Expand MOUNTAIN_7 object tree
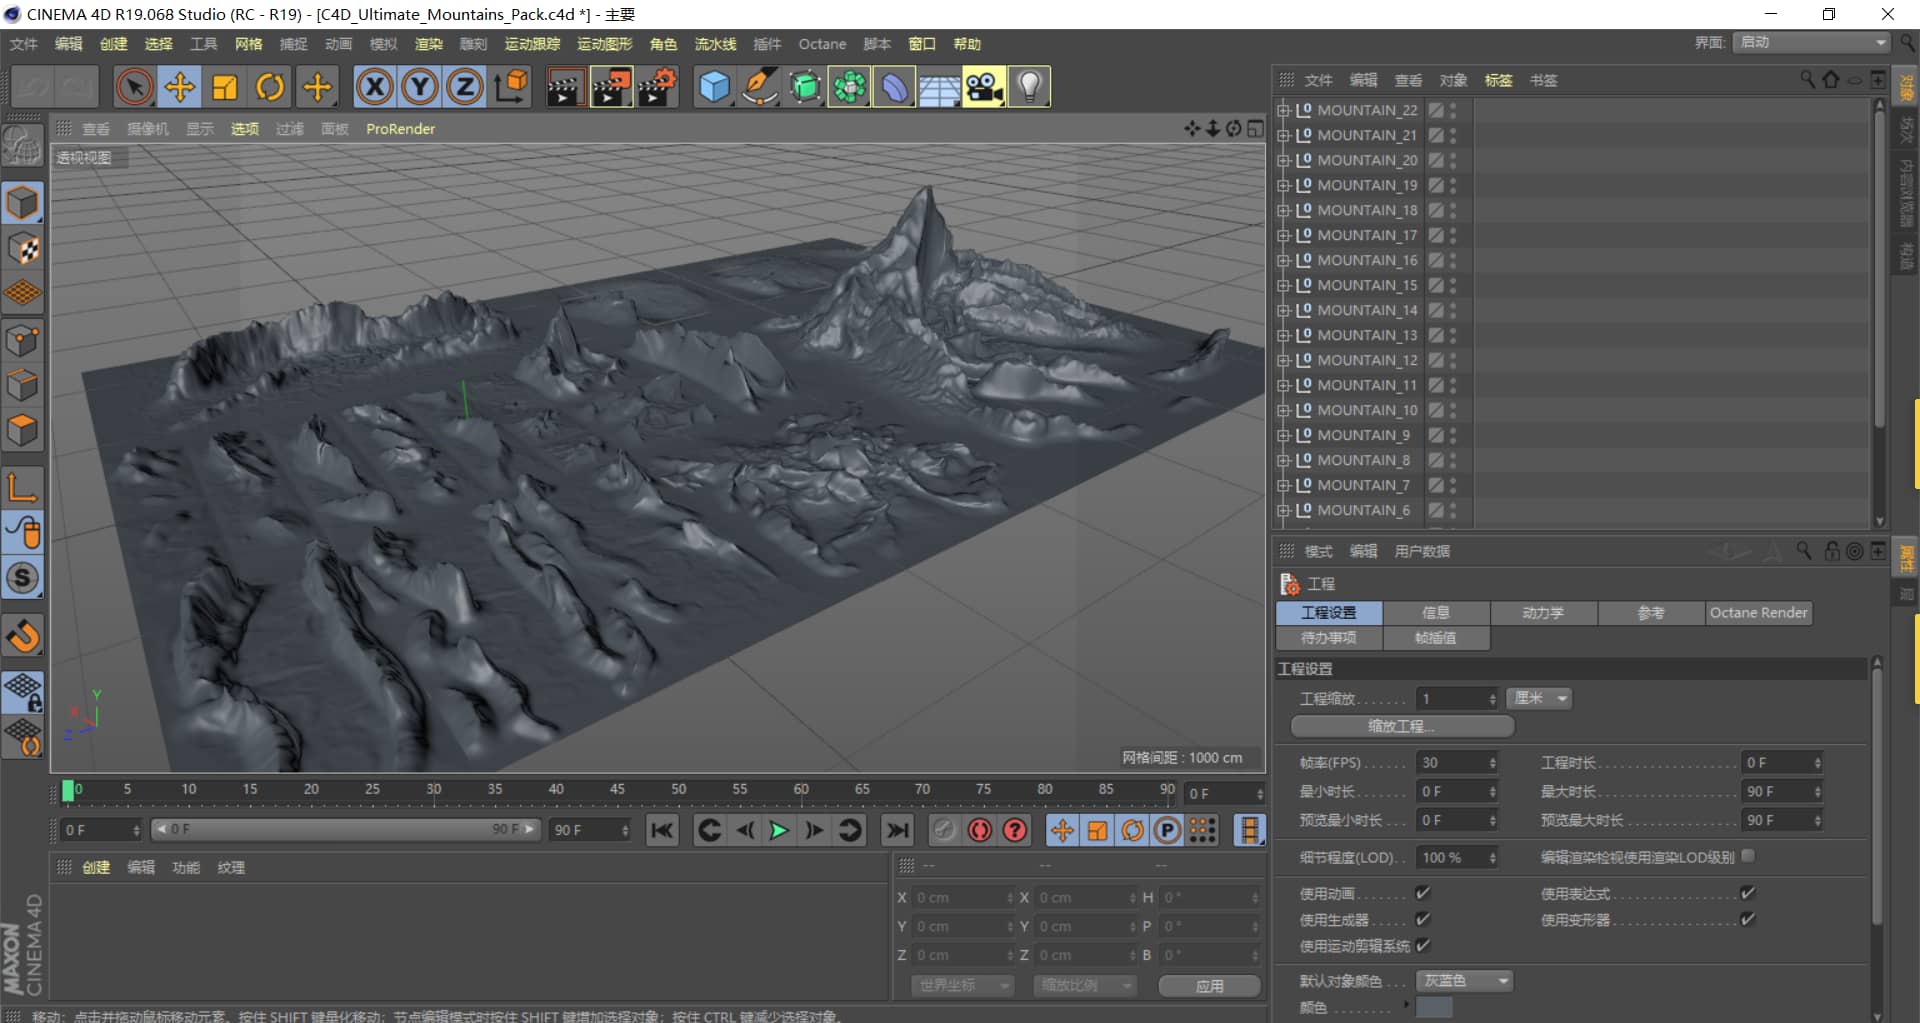The height and width of the screenshot is (1023, 1920). pyautogui.click(x=1283, y=485)
